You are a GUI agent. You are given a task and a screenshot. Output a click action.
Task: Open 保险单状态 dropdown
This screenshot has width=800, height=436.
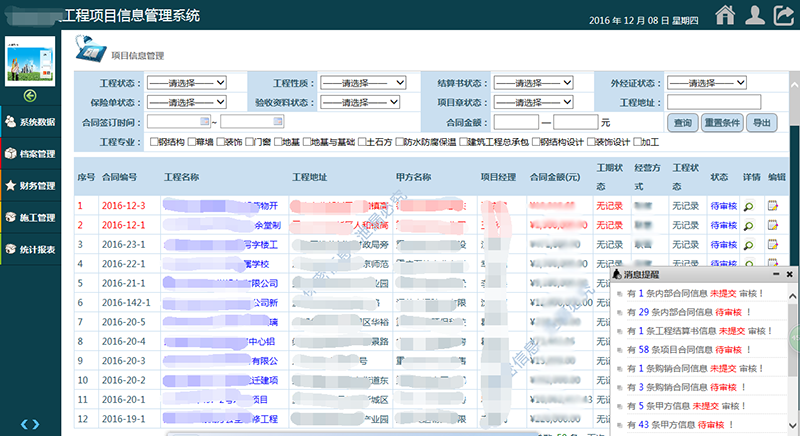(x=187, y=102)
